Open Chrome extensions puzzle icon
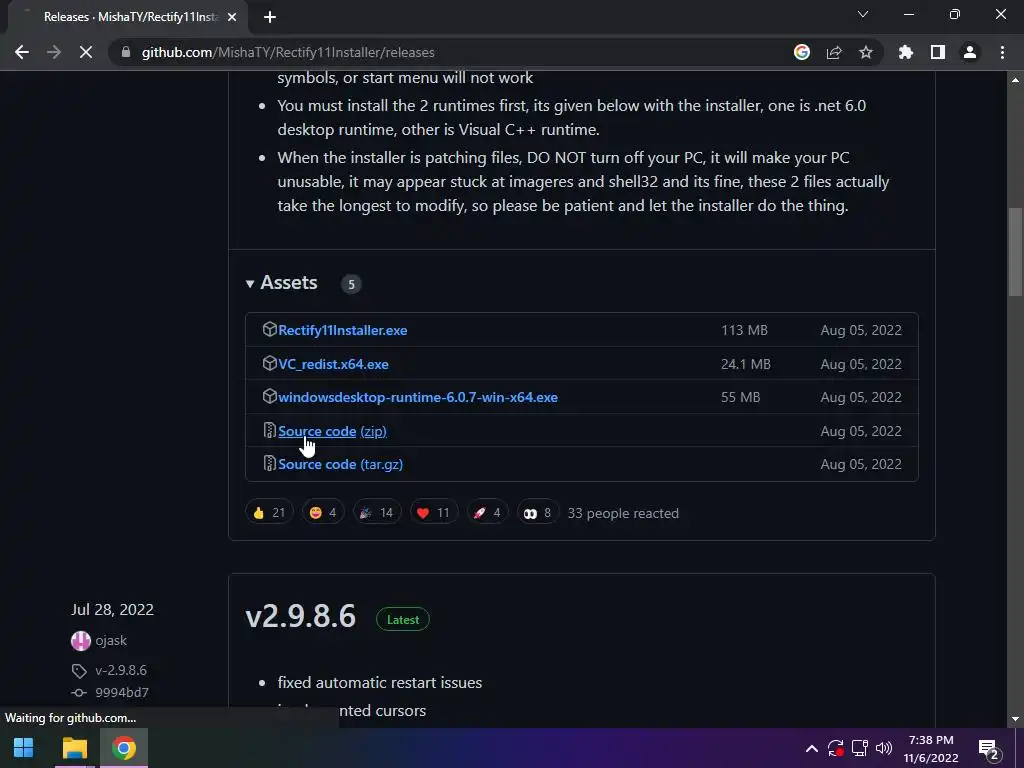This screenshot has width=1024, height=768. click(x=906, y=52)
